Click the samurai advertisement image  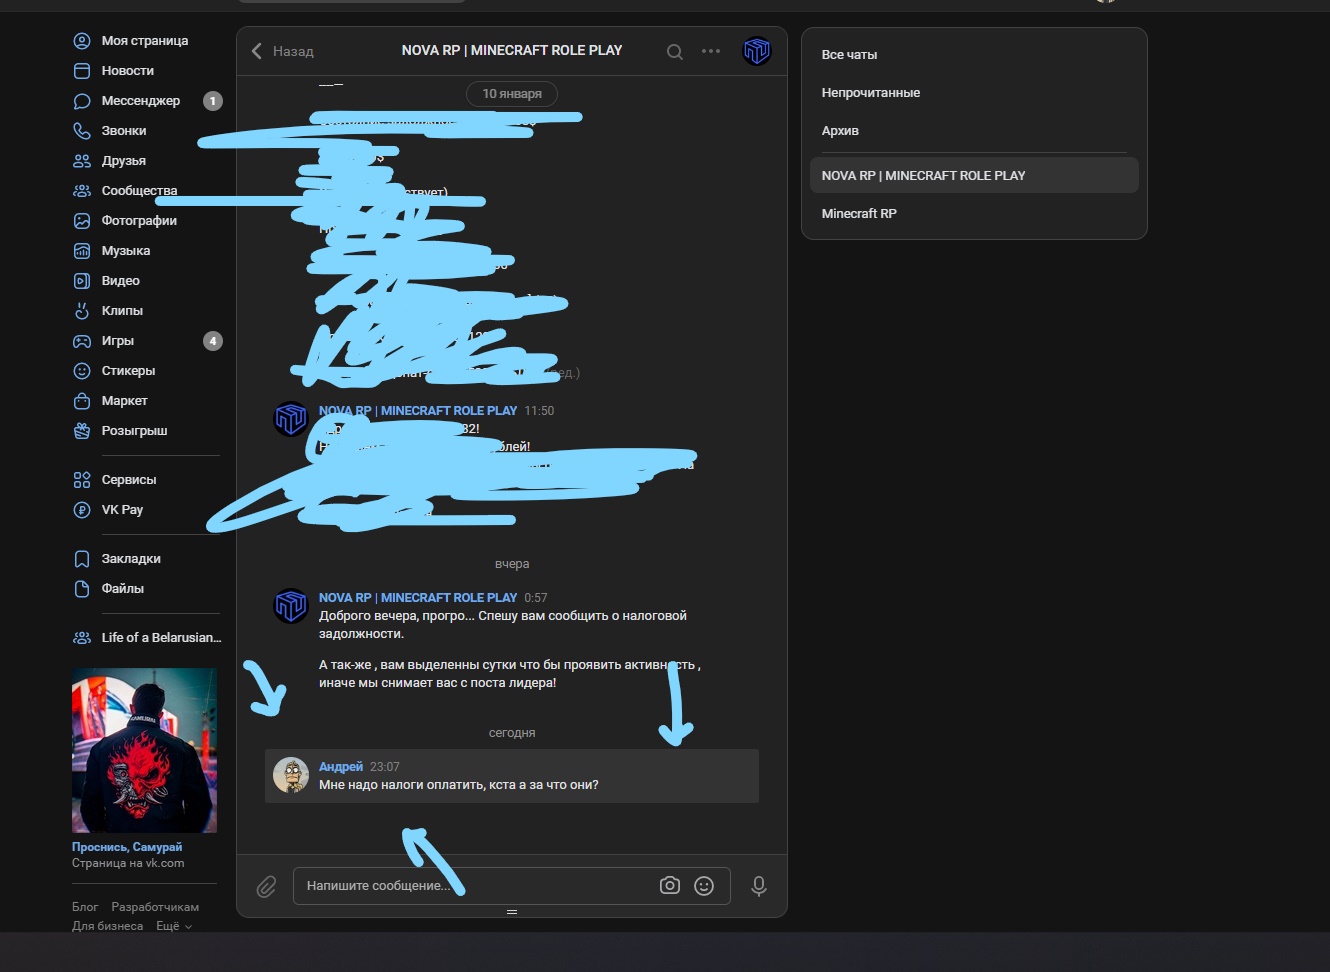tap(144, 751)
